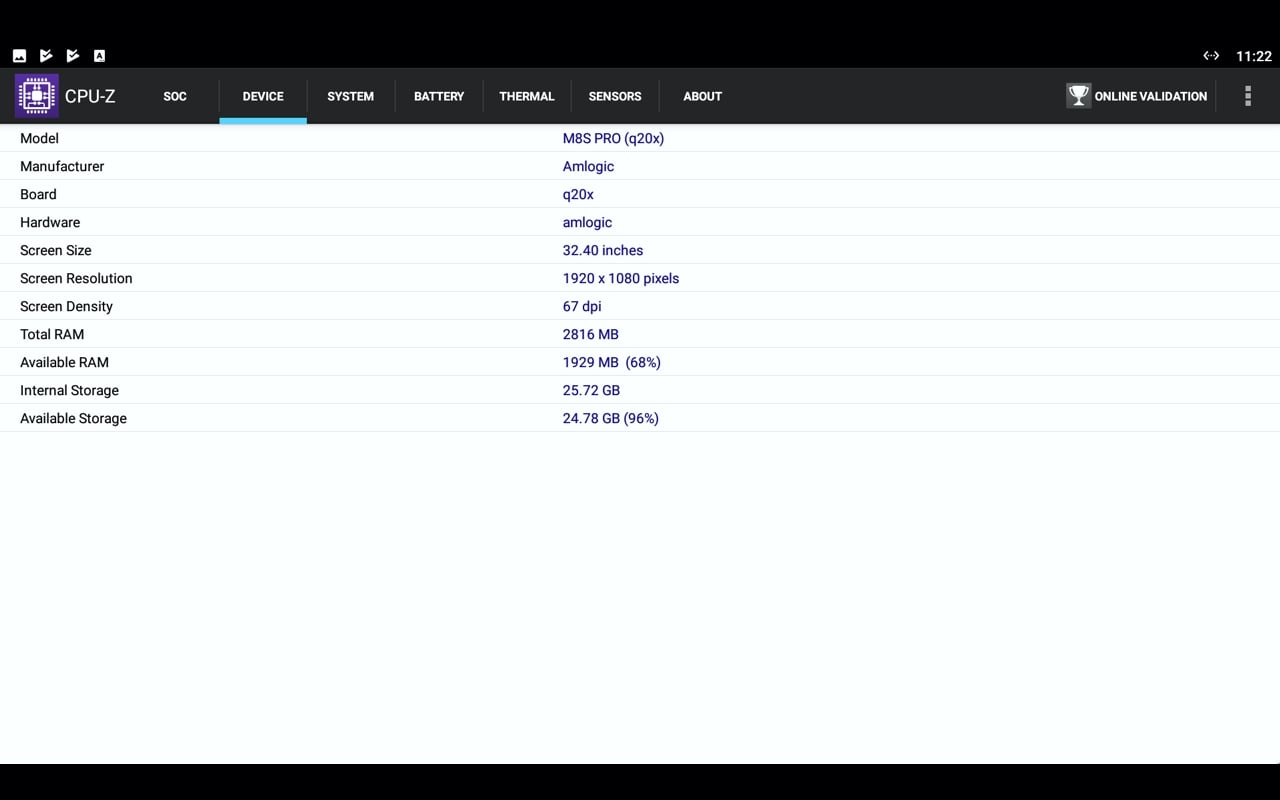The width and height of the screenshot is (1280, 800).
Task: Select the "1929 MB (68%)" value
Action: pos(612,362)
